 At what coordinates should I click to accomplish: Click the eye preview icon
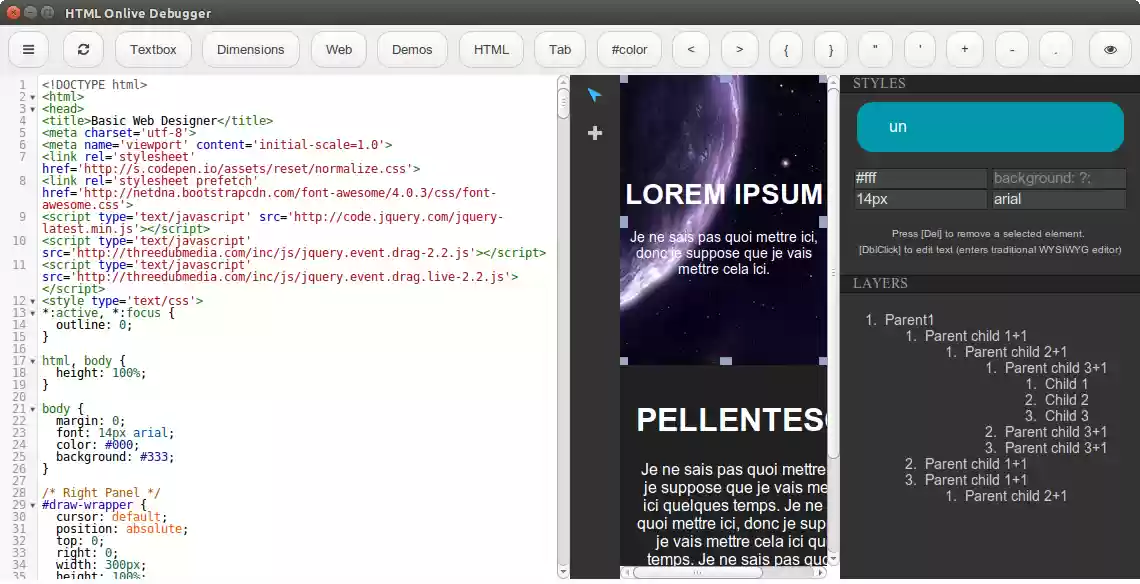pos(1110,49)
